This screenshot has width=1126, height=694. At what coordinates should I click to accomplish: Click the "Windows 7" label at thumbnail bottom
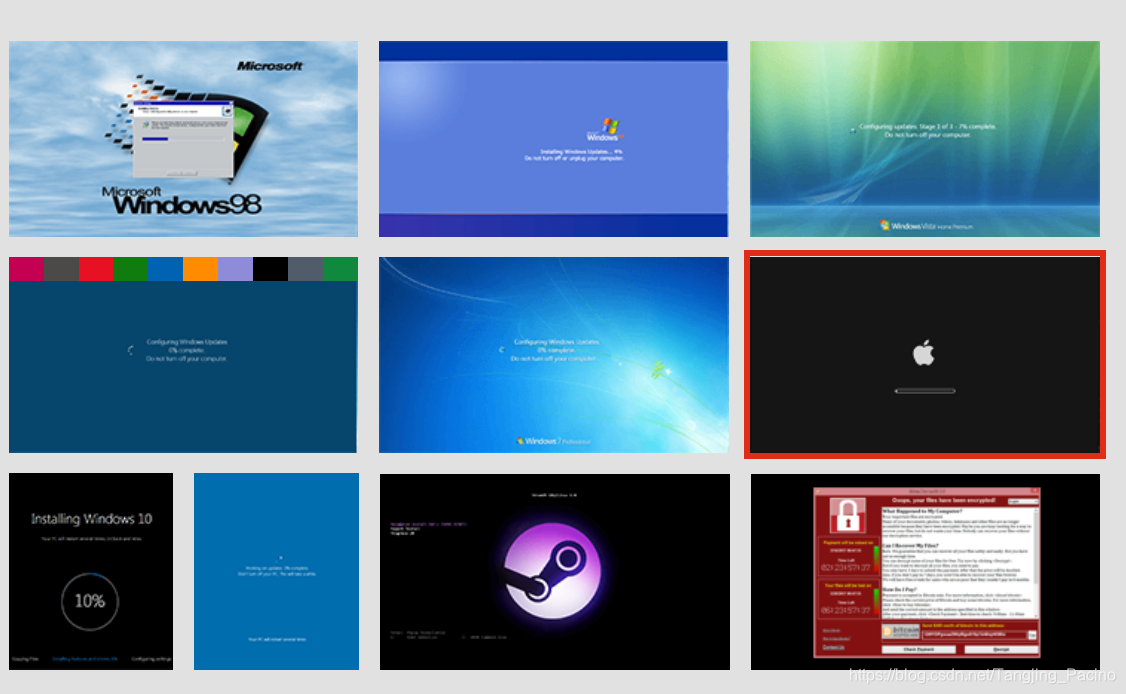click(x=554, y=441)
